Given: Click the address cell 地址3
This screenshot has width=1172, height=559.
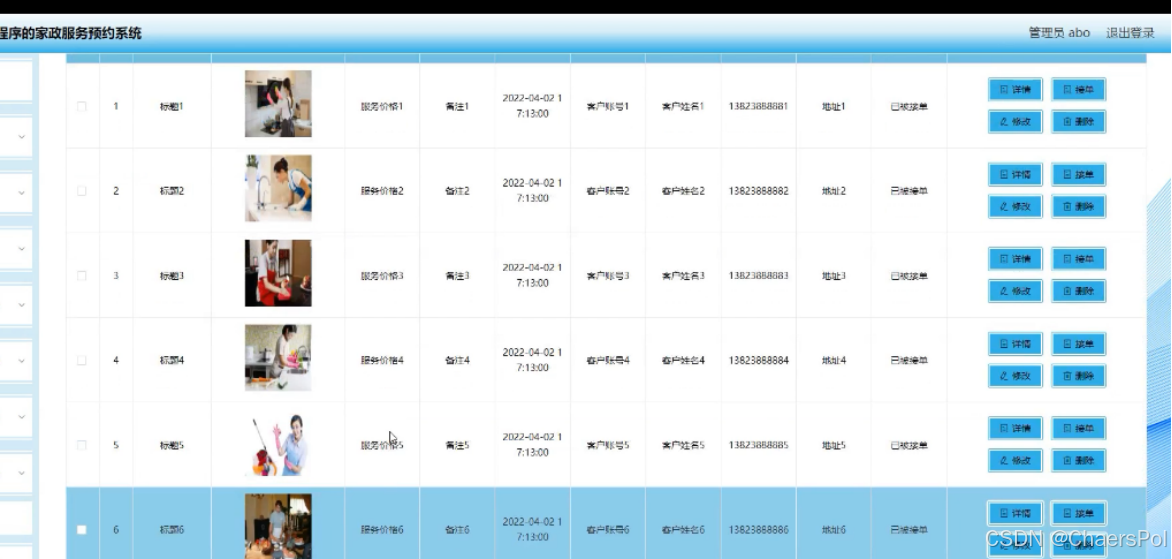Looking at the screenshot, I should tap(834, 276).
